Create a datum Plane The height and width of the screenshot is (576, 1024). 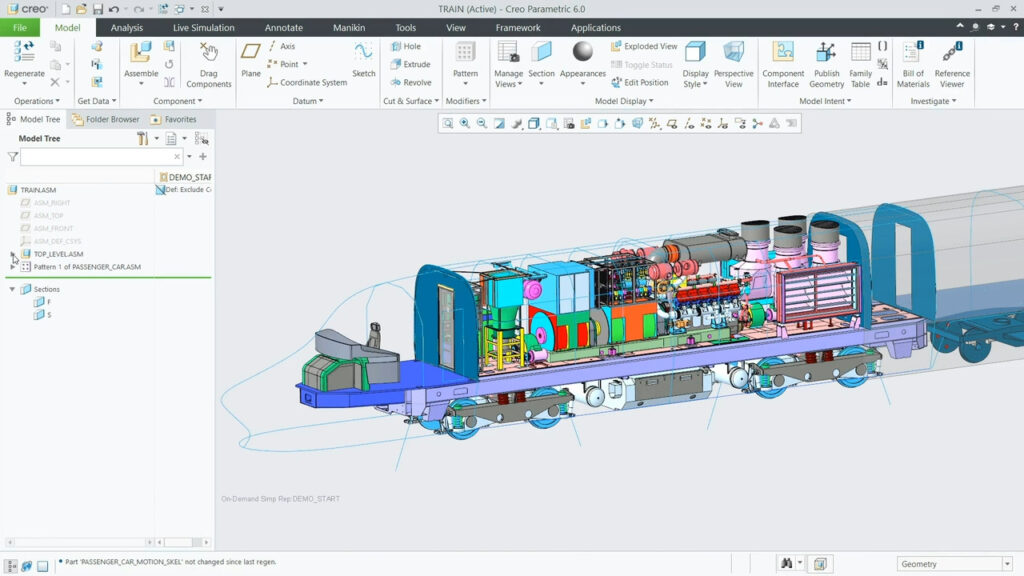coord(251,58)
